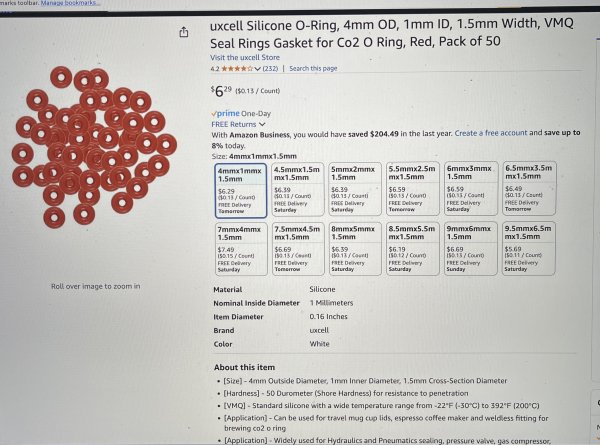
Task: Choose the 6mmx3mmx1.5mm size tile
Action: click(471, 188)
